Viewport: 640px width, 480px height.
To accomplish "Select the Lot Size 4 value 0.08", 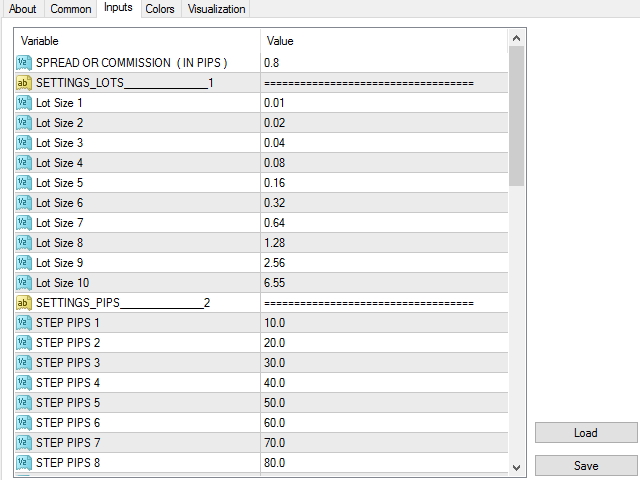I will tap(274, 163).
